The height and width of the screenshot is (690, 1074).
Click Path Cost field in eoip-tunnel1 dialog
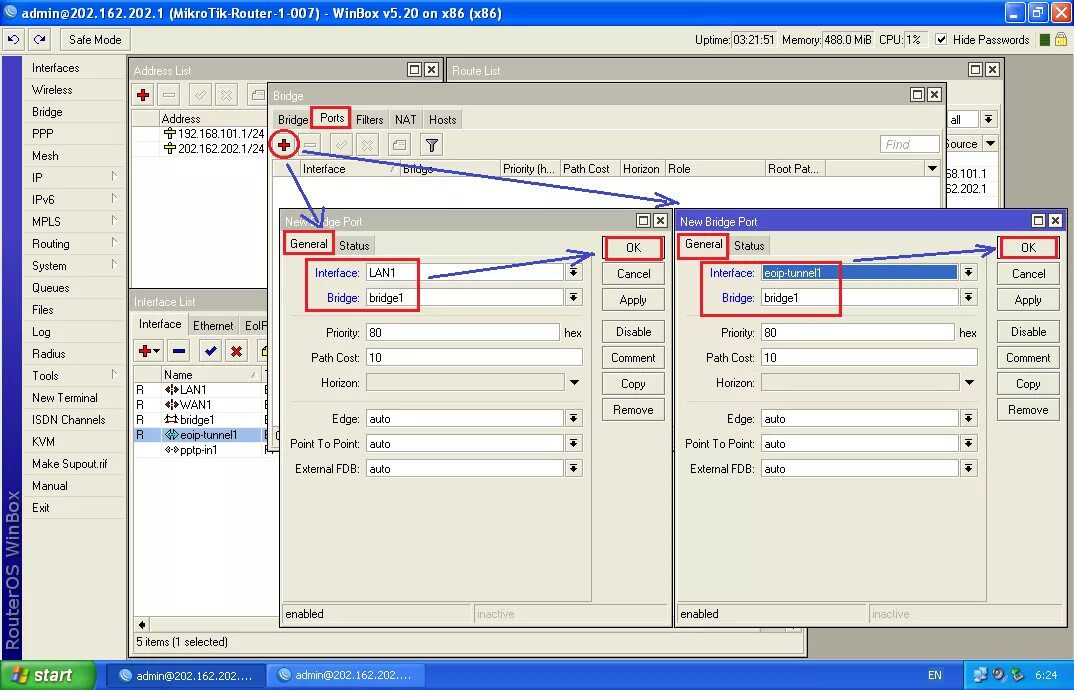(869, 358)
